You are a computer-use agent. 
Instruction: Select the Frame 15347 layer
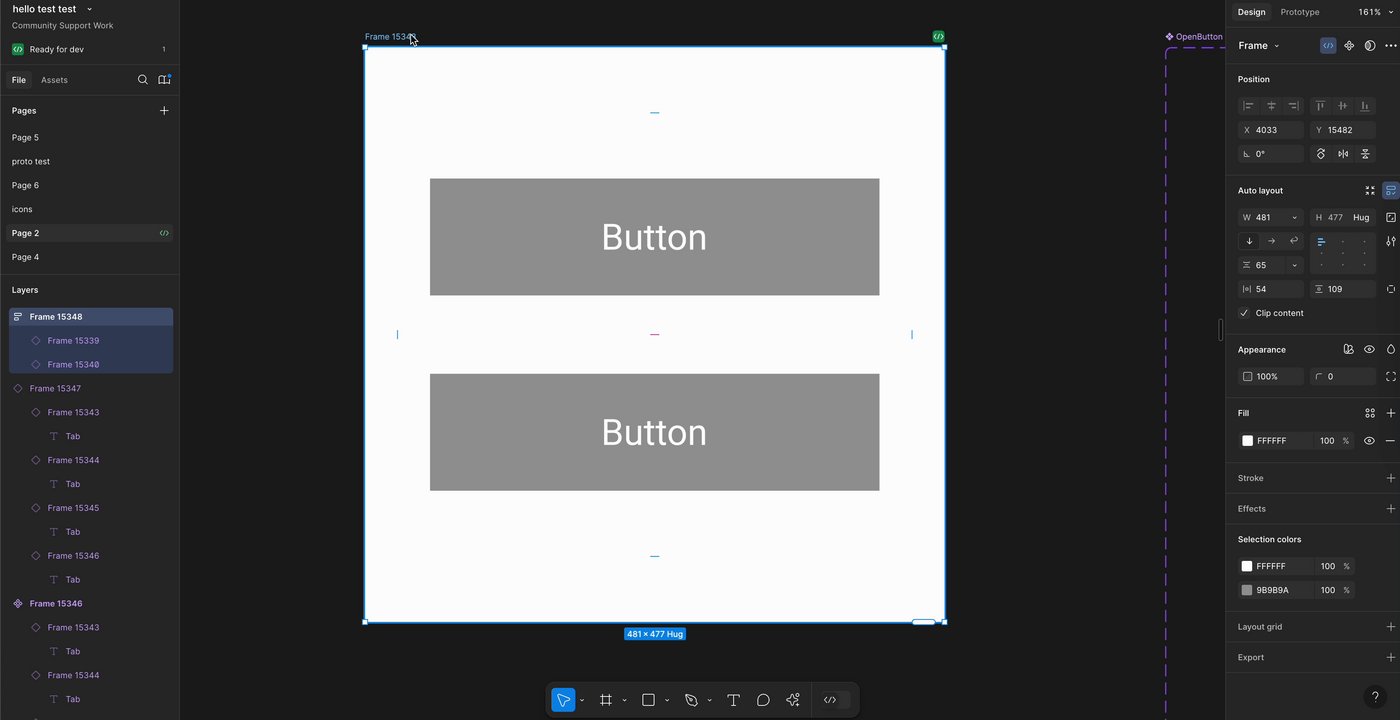(55, 388)
